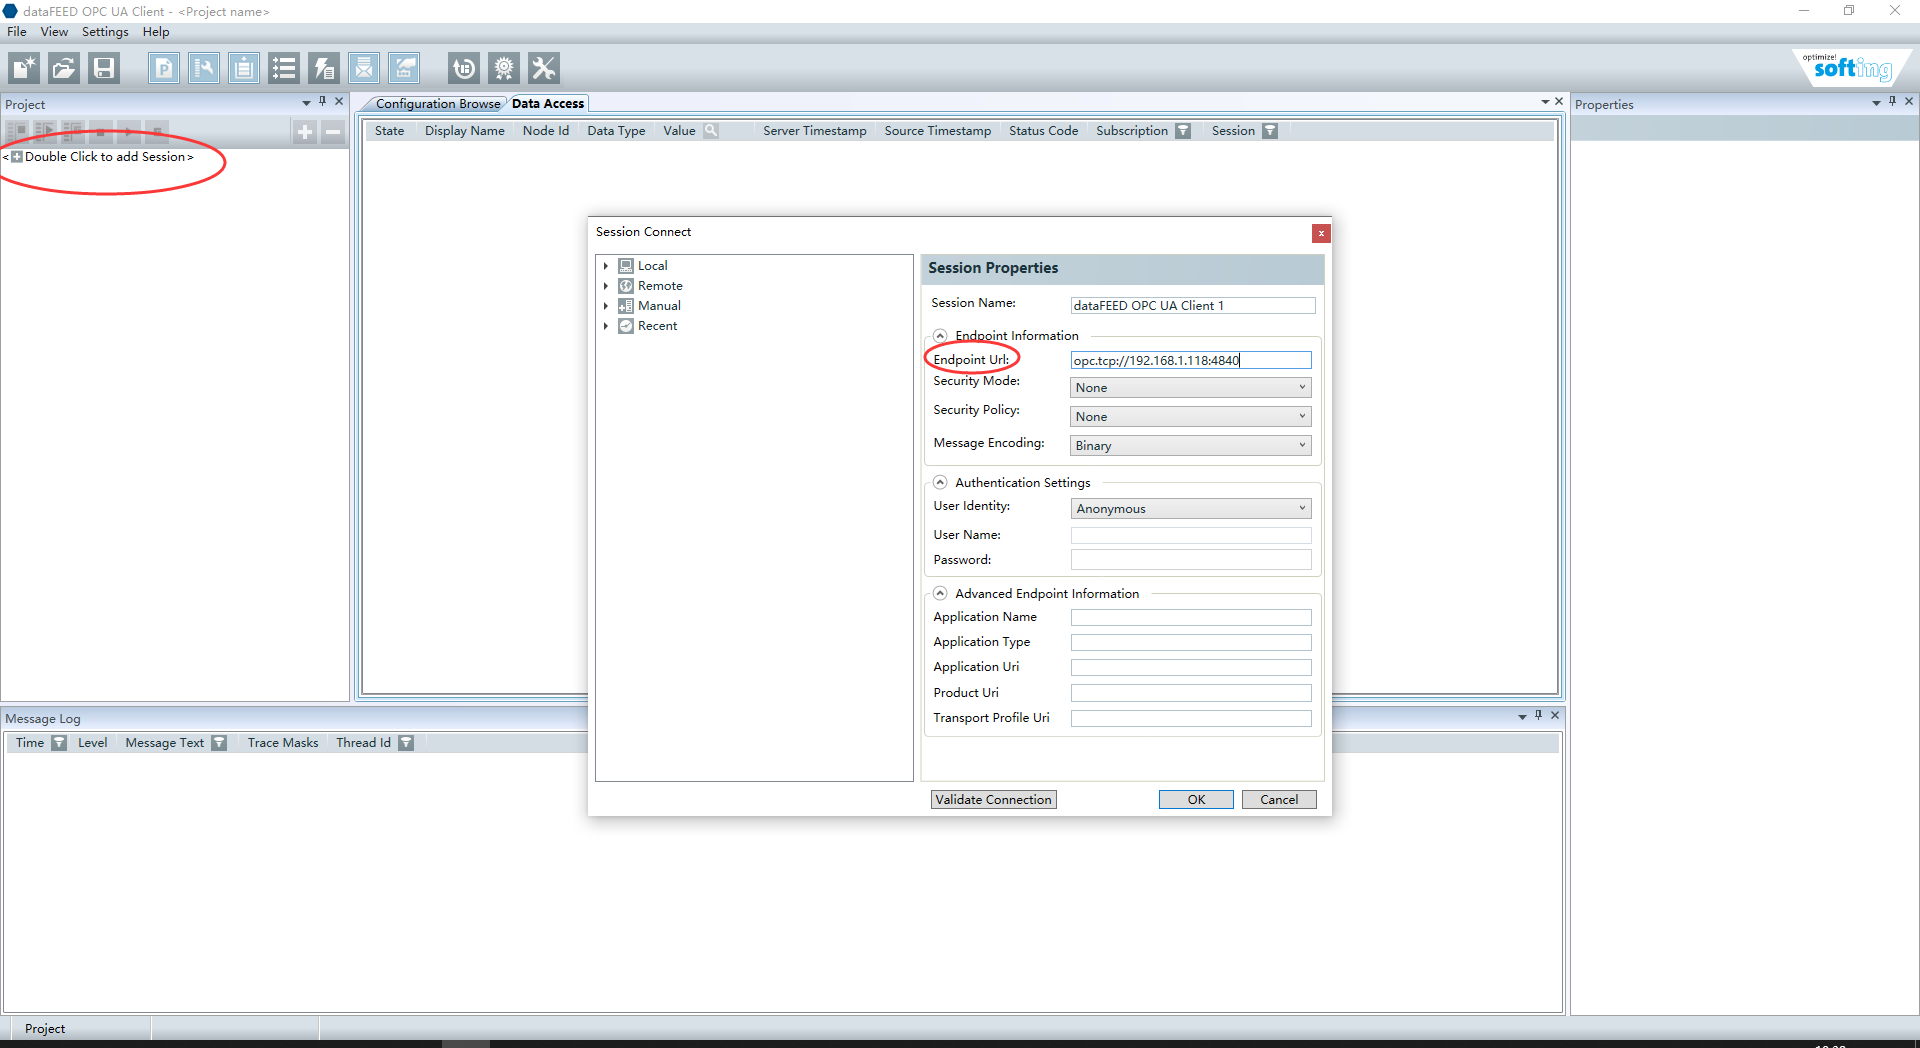This screenshot has height=1048, width=1920.
Task: Pin the Properties panel with pushpin icon
Action: (x=1893, y=102)
